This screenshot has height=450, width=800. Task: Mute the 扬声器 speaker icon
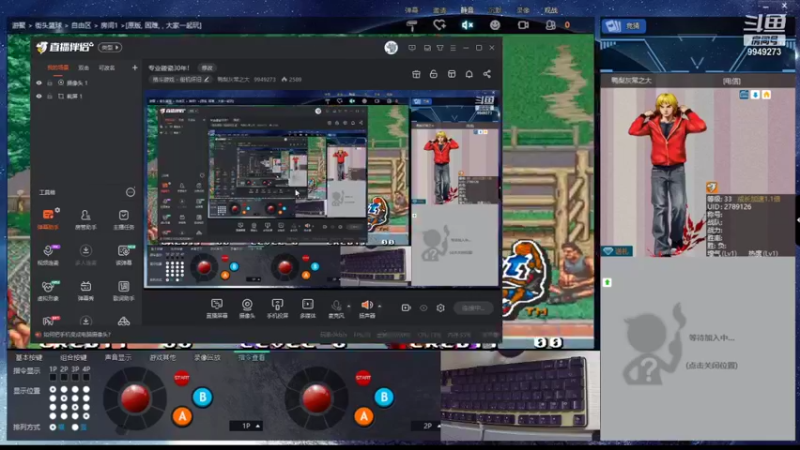367,305
